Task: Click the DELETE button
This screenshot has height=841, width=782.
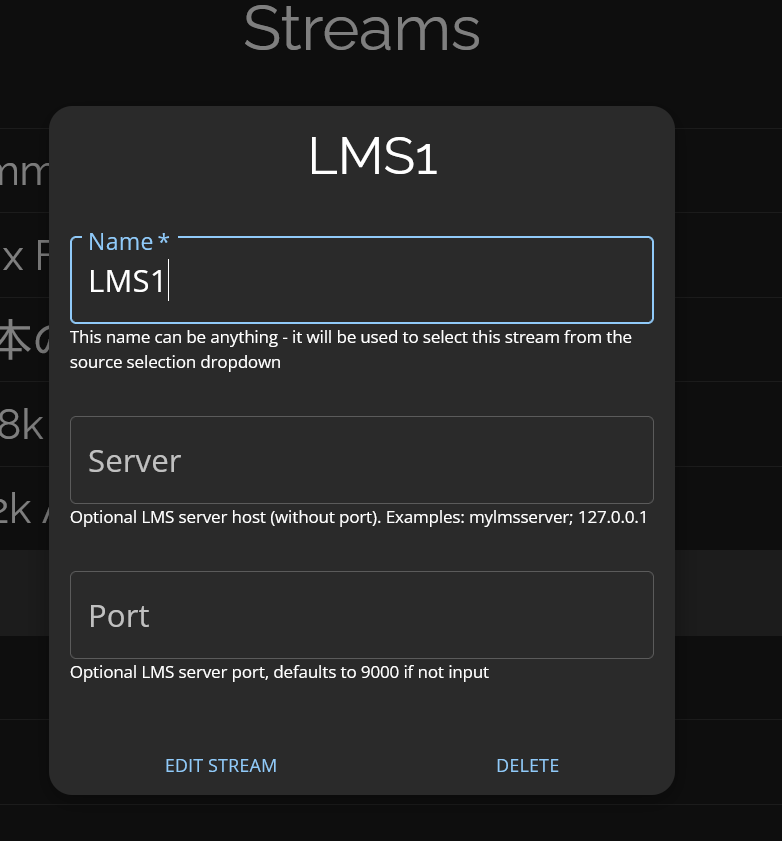Action: tap(528, 766)
